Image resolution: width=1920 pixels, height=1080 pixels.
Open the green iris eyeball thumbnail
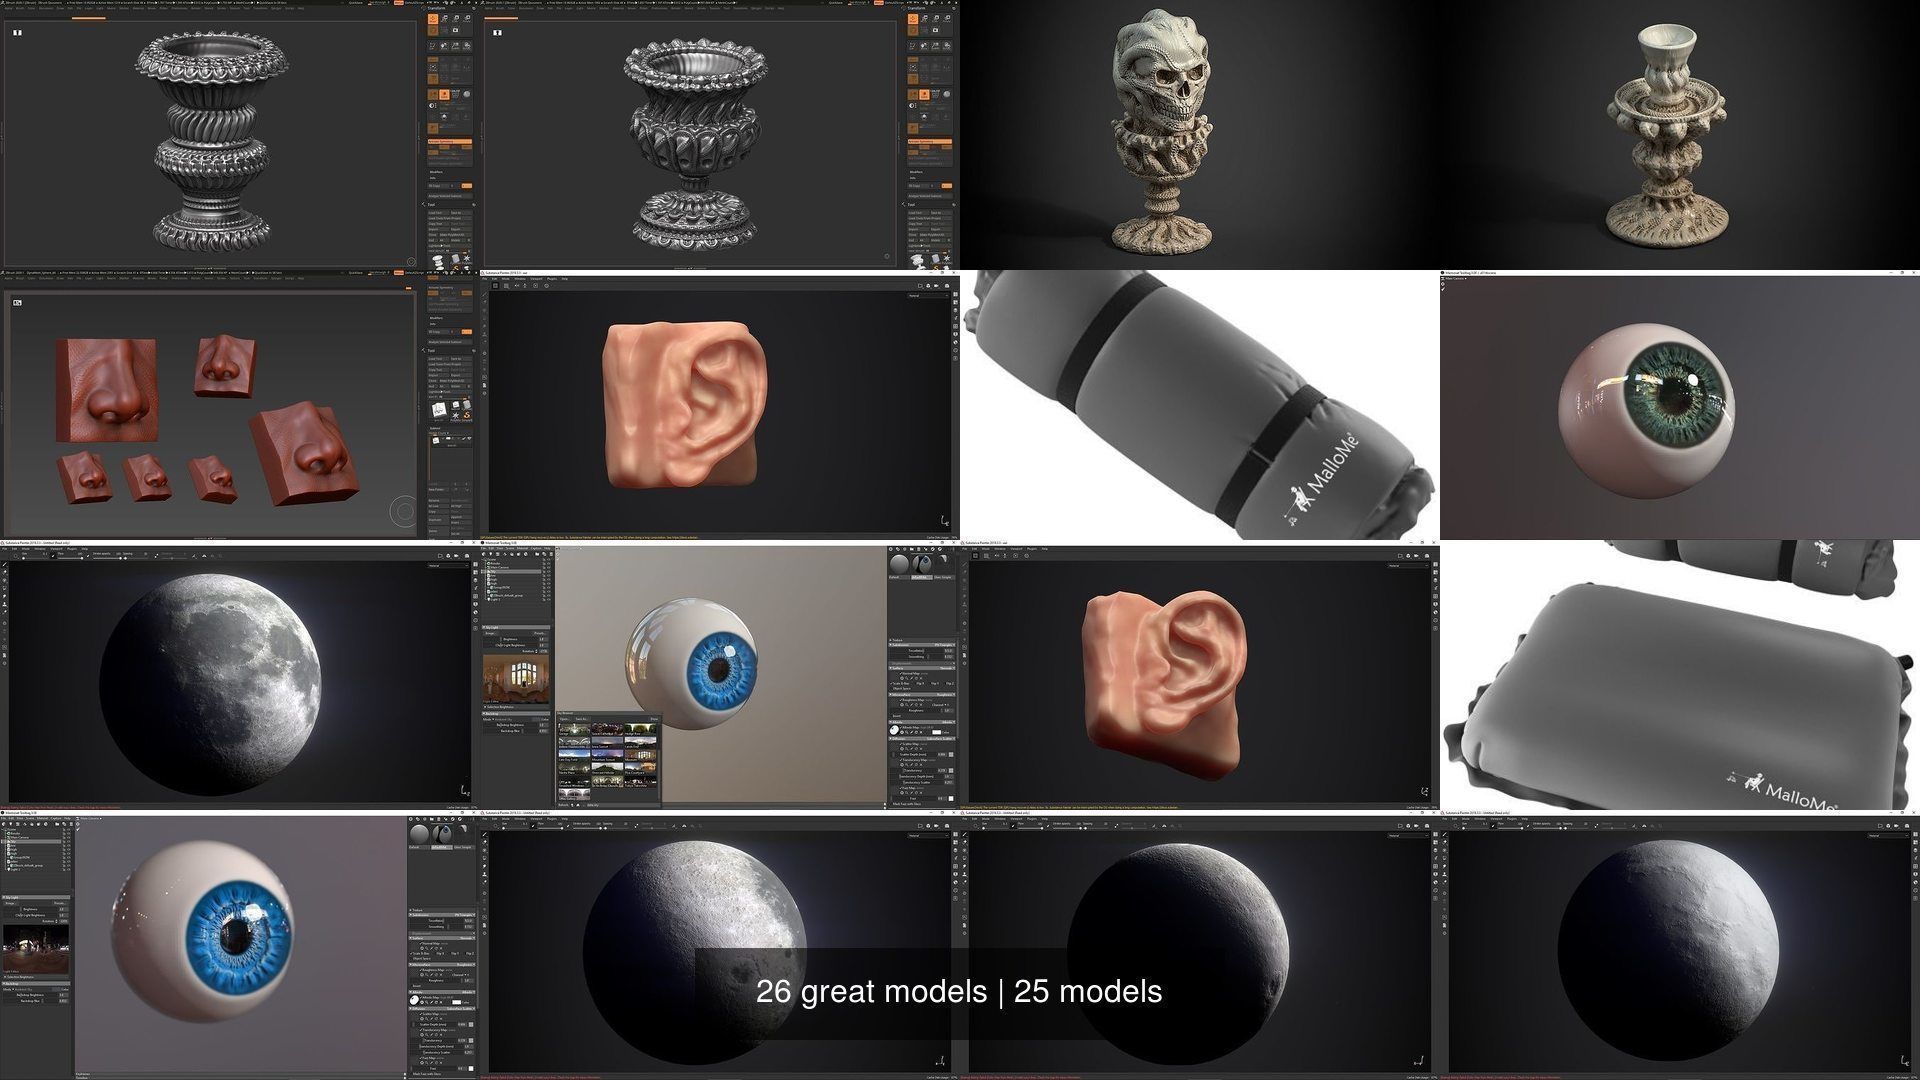[1680, 405]
